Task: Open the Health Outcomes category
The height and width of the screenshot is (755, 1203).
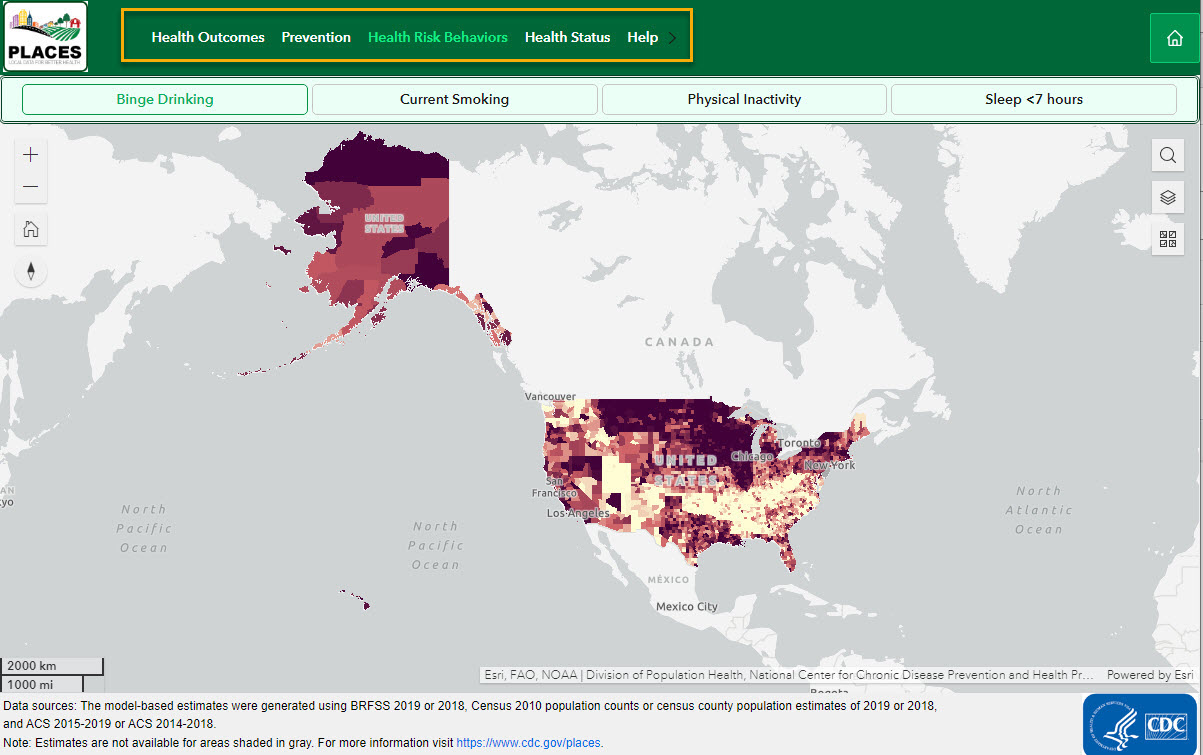Action: pos(207,37)
